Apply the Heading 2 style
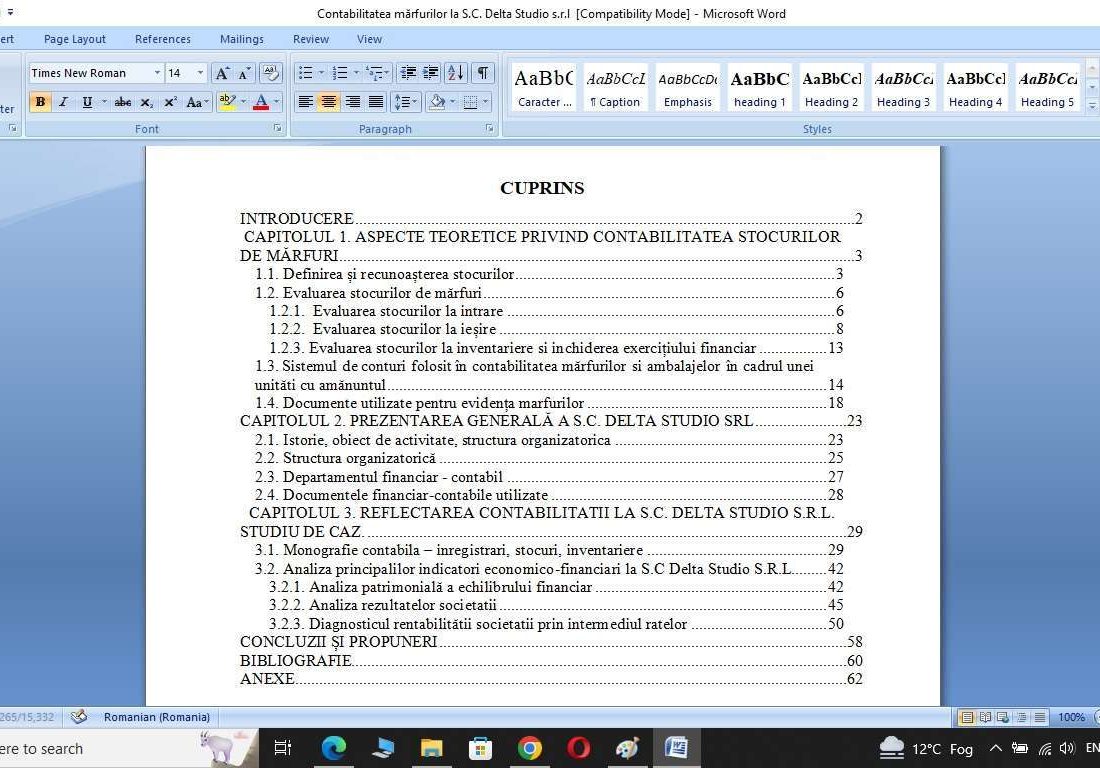The height and width of the screenshot is (768, 1100). 831,87
